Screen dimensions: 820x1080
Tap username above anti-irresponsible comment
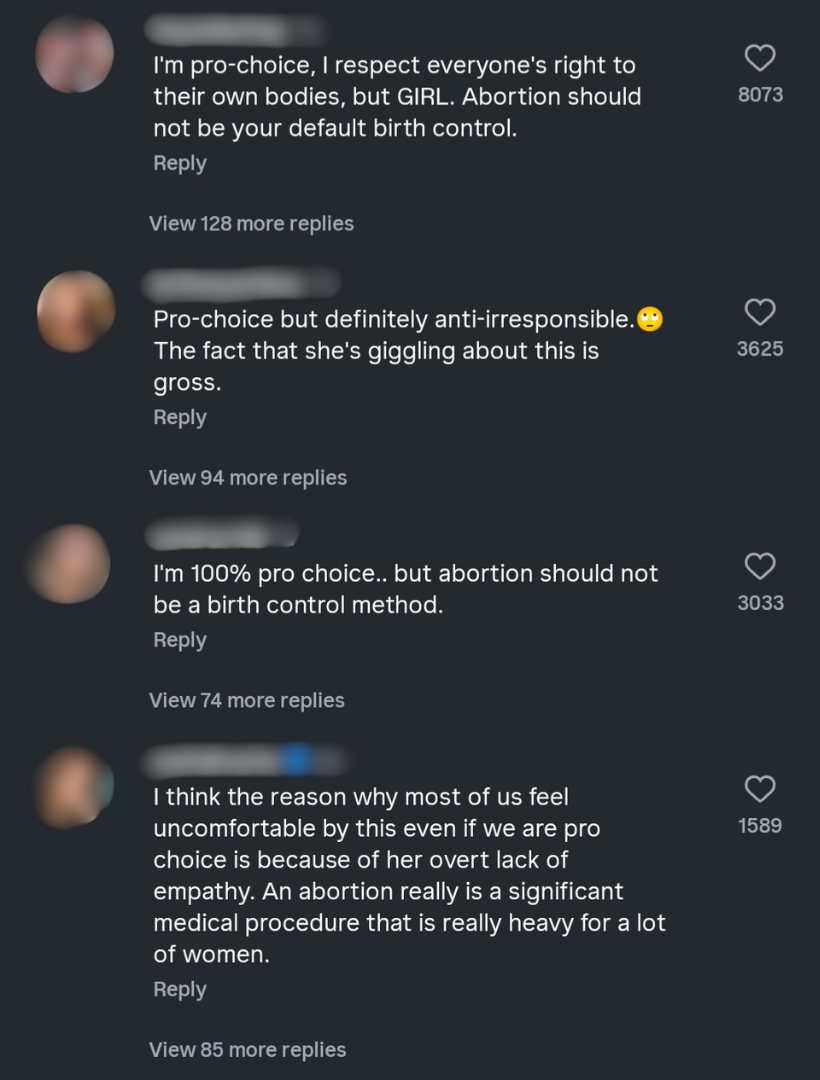pos(240,284)
